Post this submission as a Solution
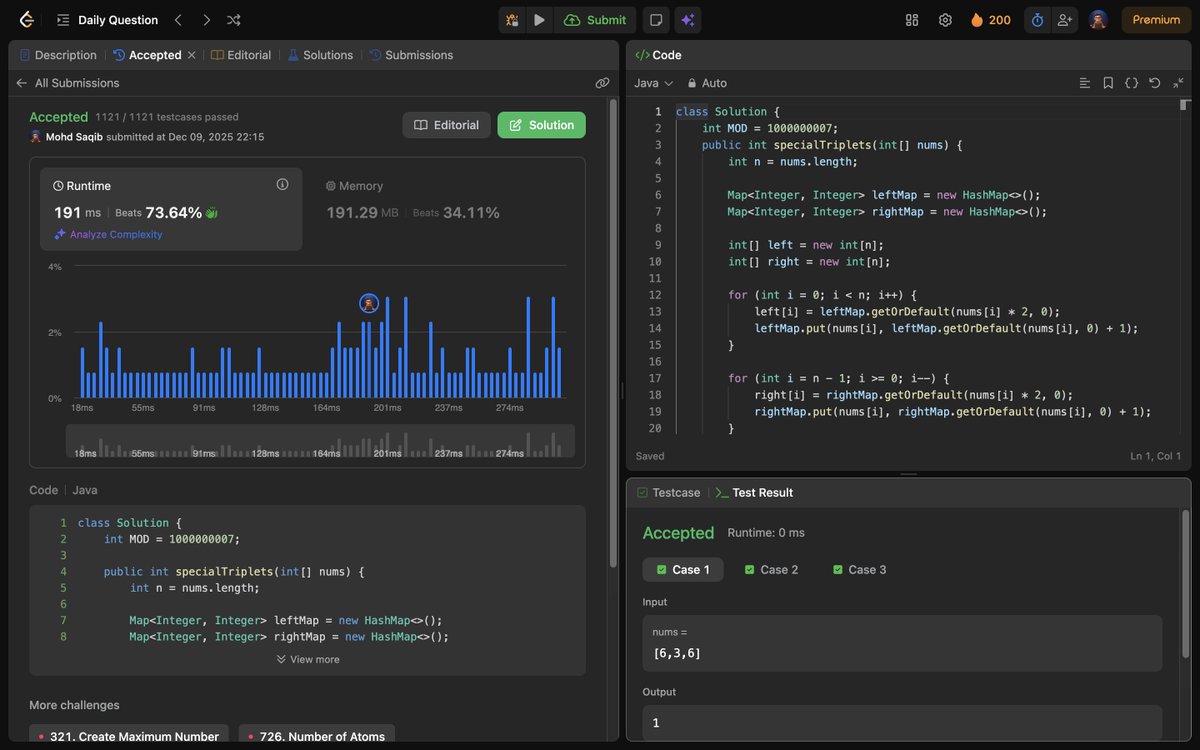Viewport: 1200px width, 750px height. click(x=541, y=125)
